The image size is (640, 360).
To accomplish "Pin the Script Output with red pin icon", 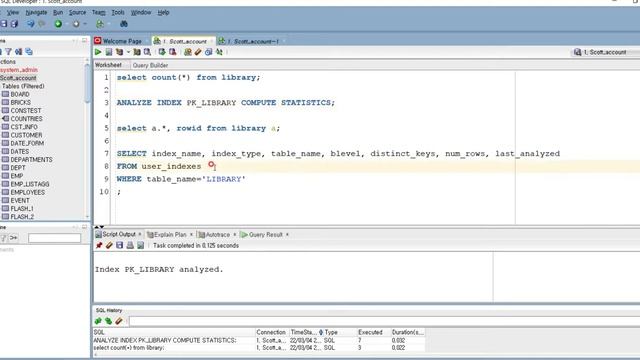I will click(99, 245).
